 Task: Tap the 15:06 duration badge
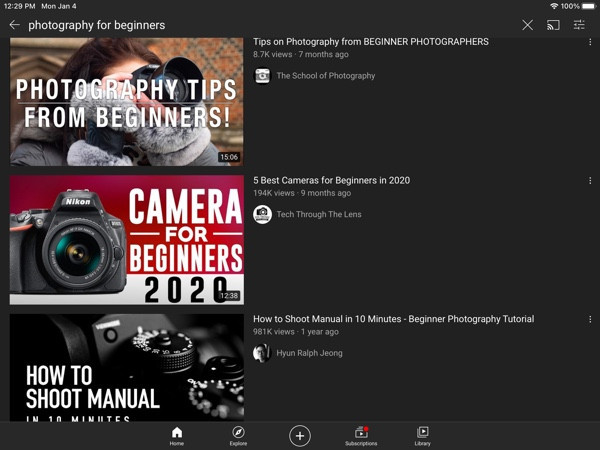(229, 157)
